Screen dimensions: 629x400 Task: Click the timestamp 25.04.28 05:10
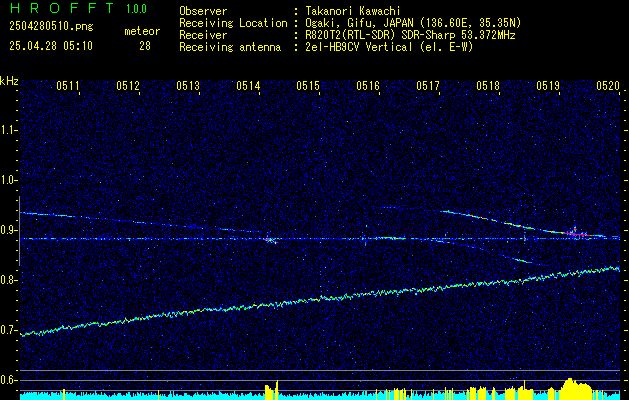51,46
